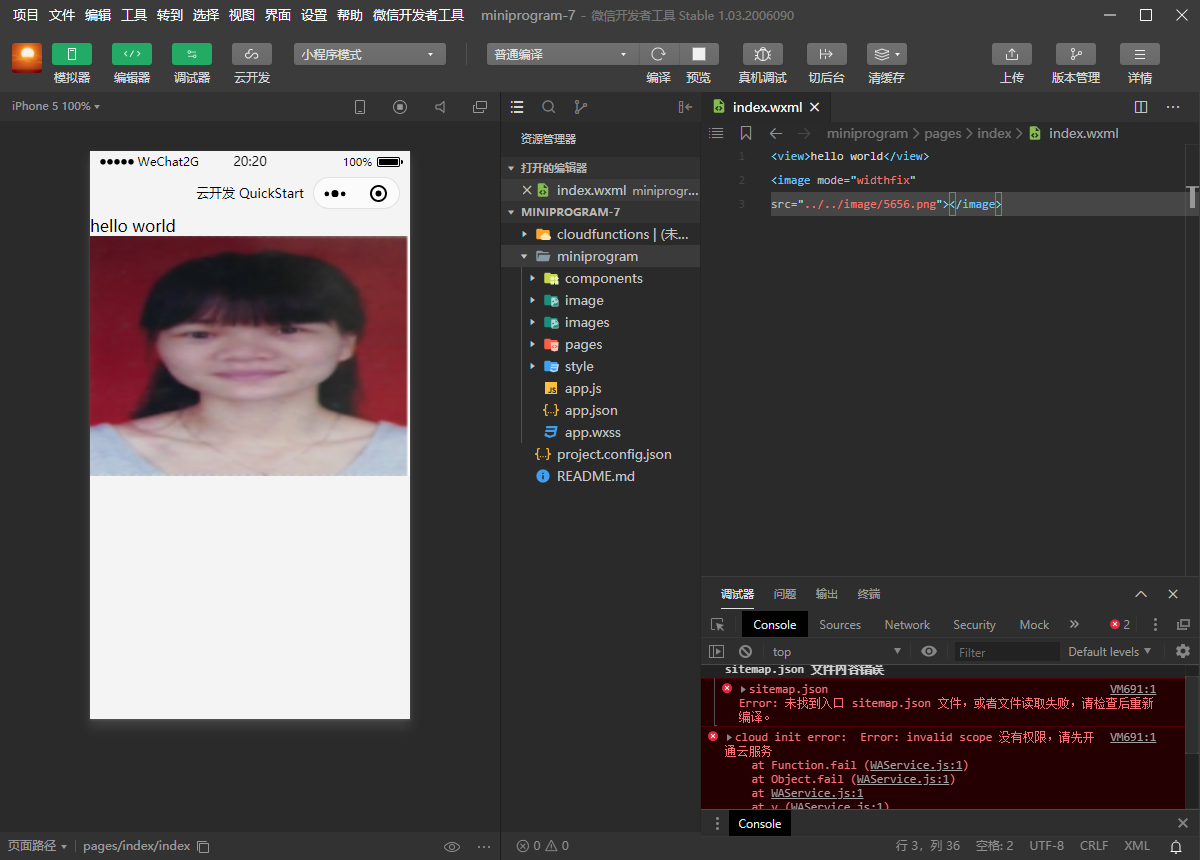This screenshot has height=860, width=1200.
Task: Close index.wxml in open editors list
Action: pos(527,190)
